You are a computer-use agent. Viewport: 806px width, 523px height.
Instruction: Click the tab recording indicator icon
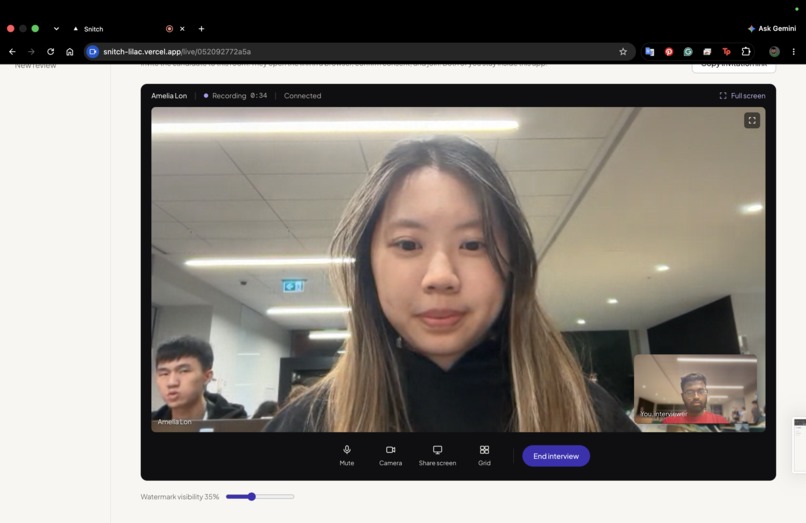[169, 29]
